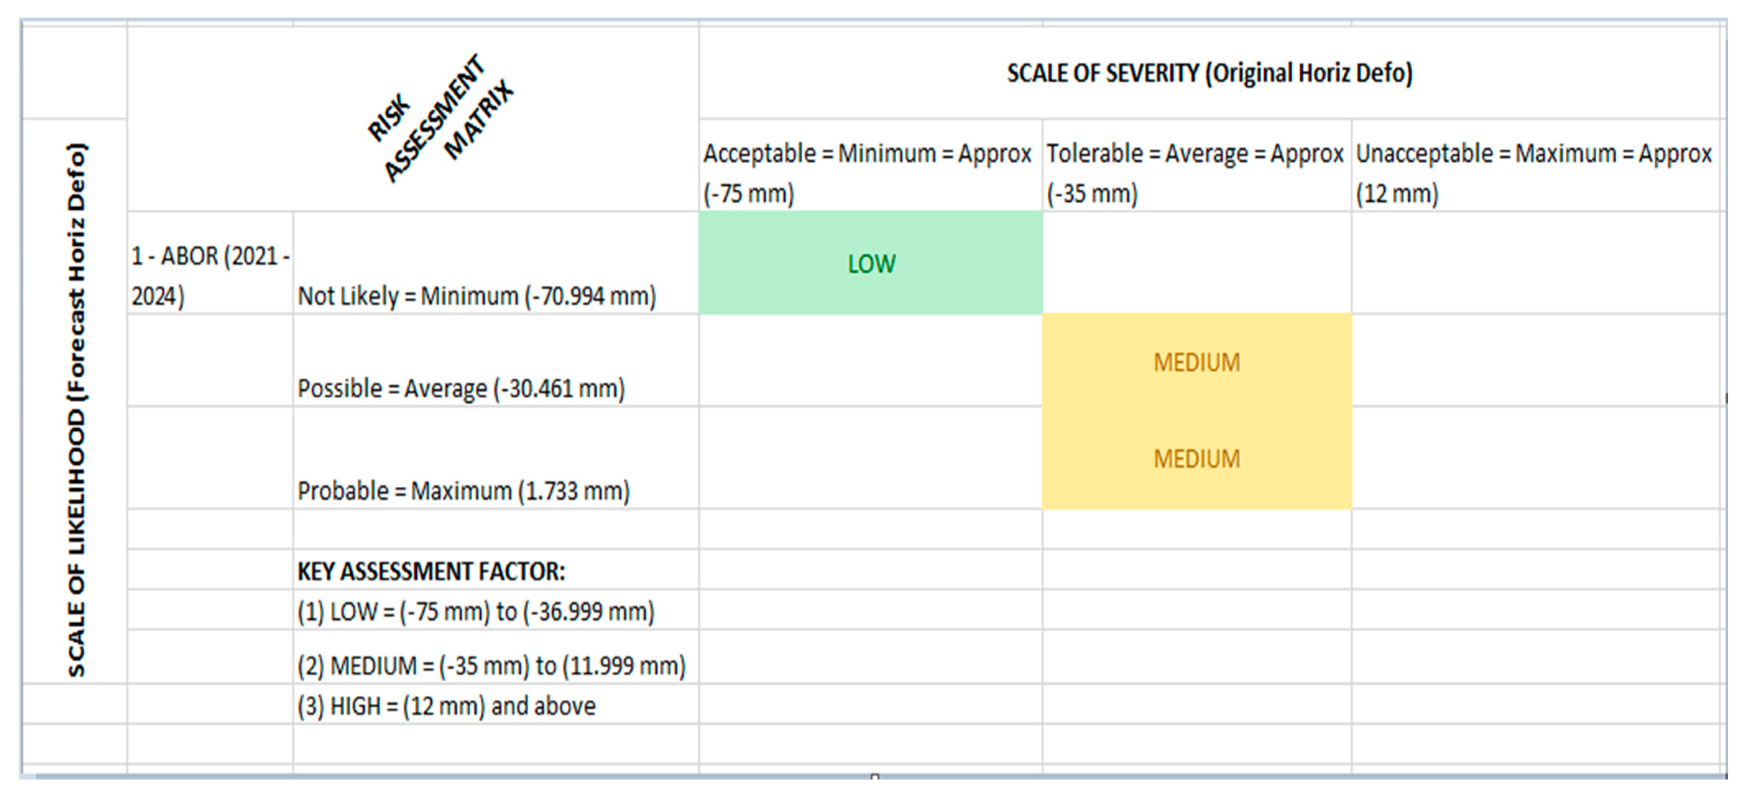This screenshot has width=1742, height=794.
Task: Click the Tolerable = Average (-35 mm) header
Action: click(x=1195, y=172)
